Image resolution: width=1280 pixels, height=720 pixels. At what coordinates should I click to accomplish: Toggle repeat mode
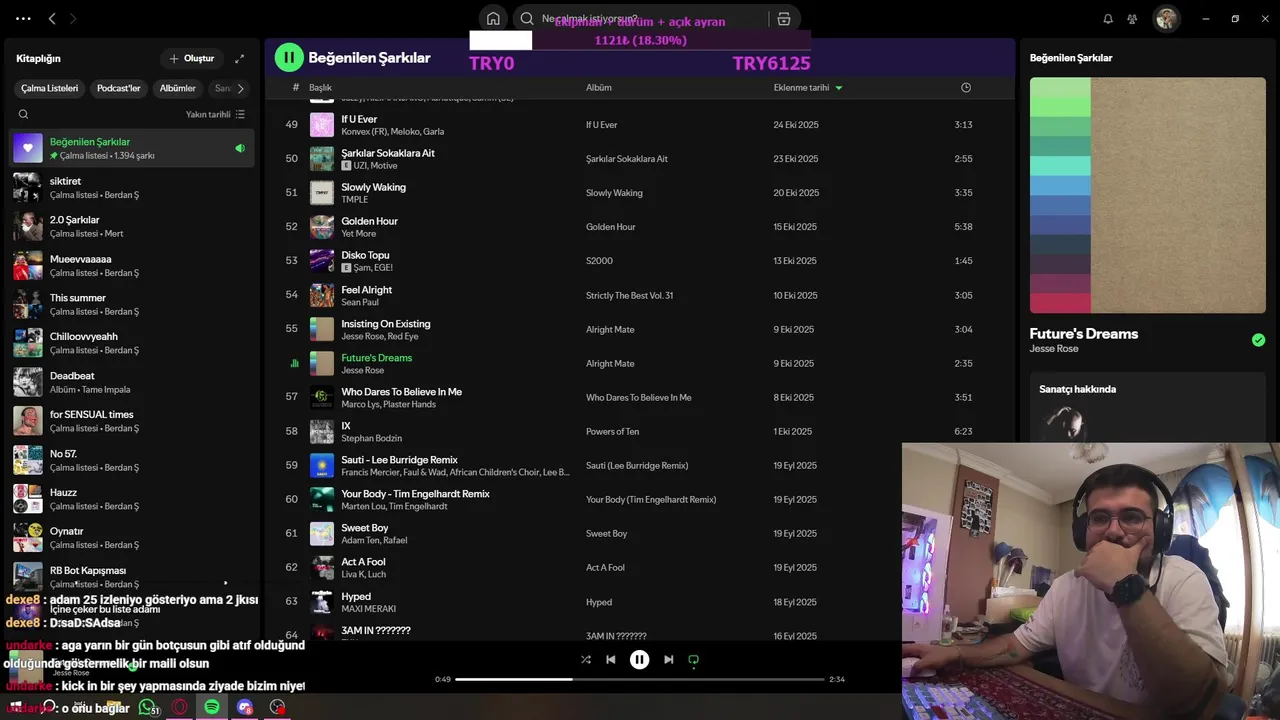[x=693, y=659]
